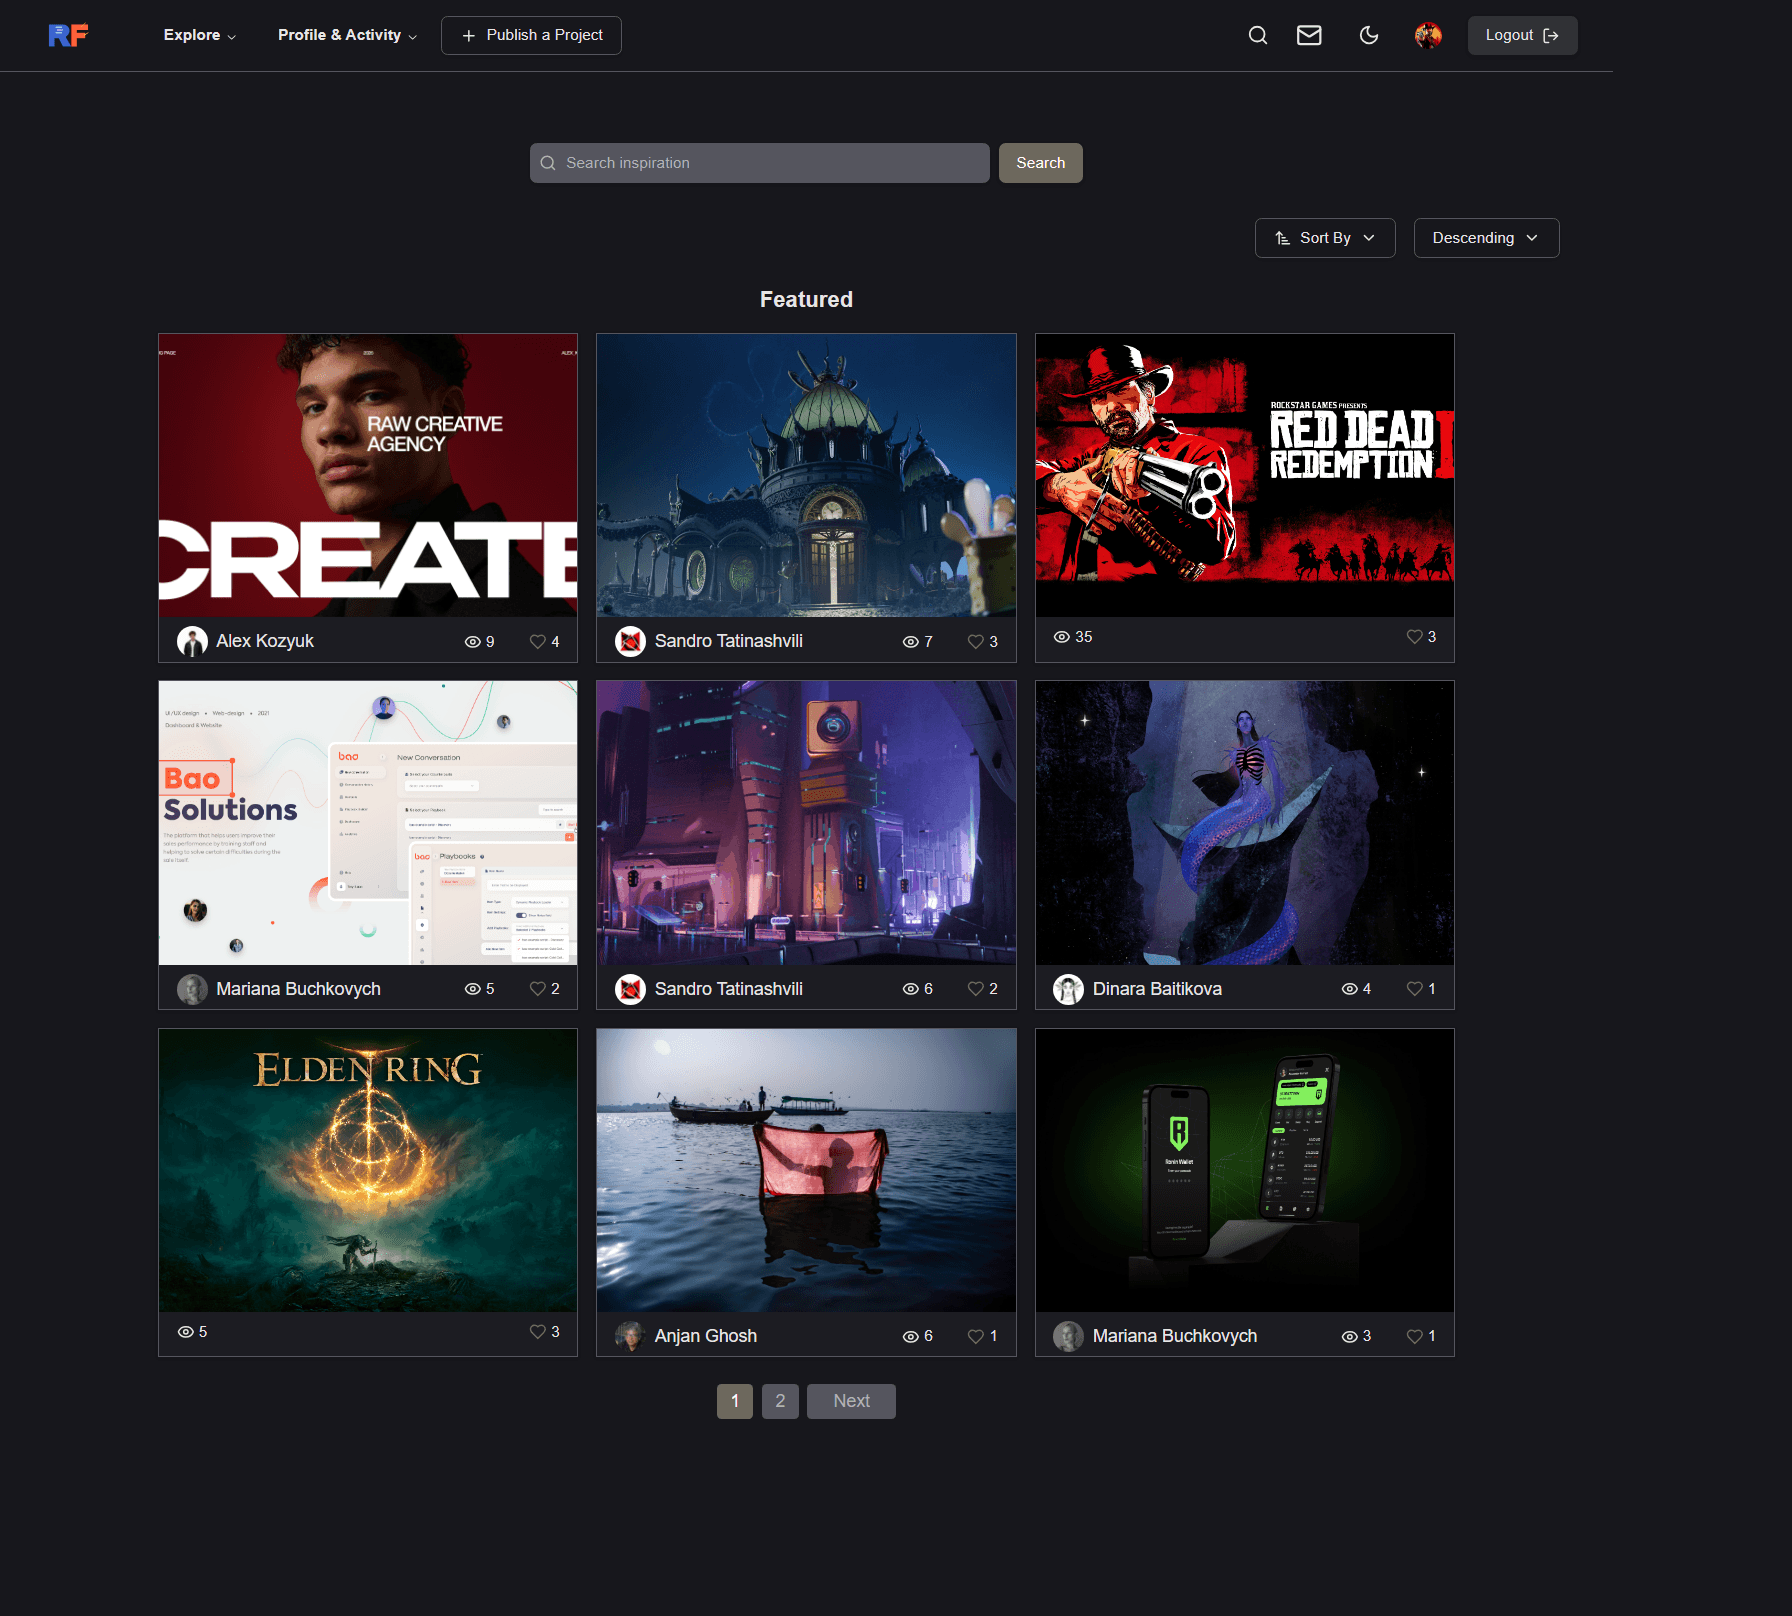Open the Raw Creative Agency project thumbnail
Viewport: 1792px width, 1616px height.
pyautogui.click(x=368, y=475)
